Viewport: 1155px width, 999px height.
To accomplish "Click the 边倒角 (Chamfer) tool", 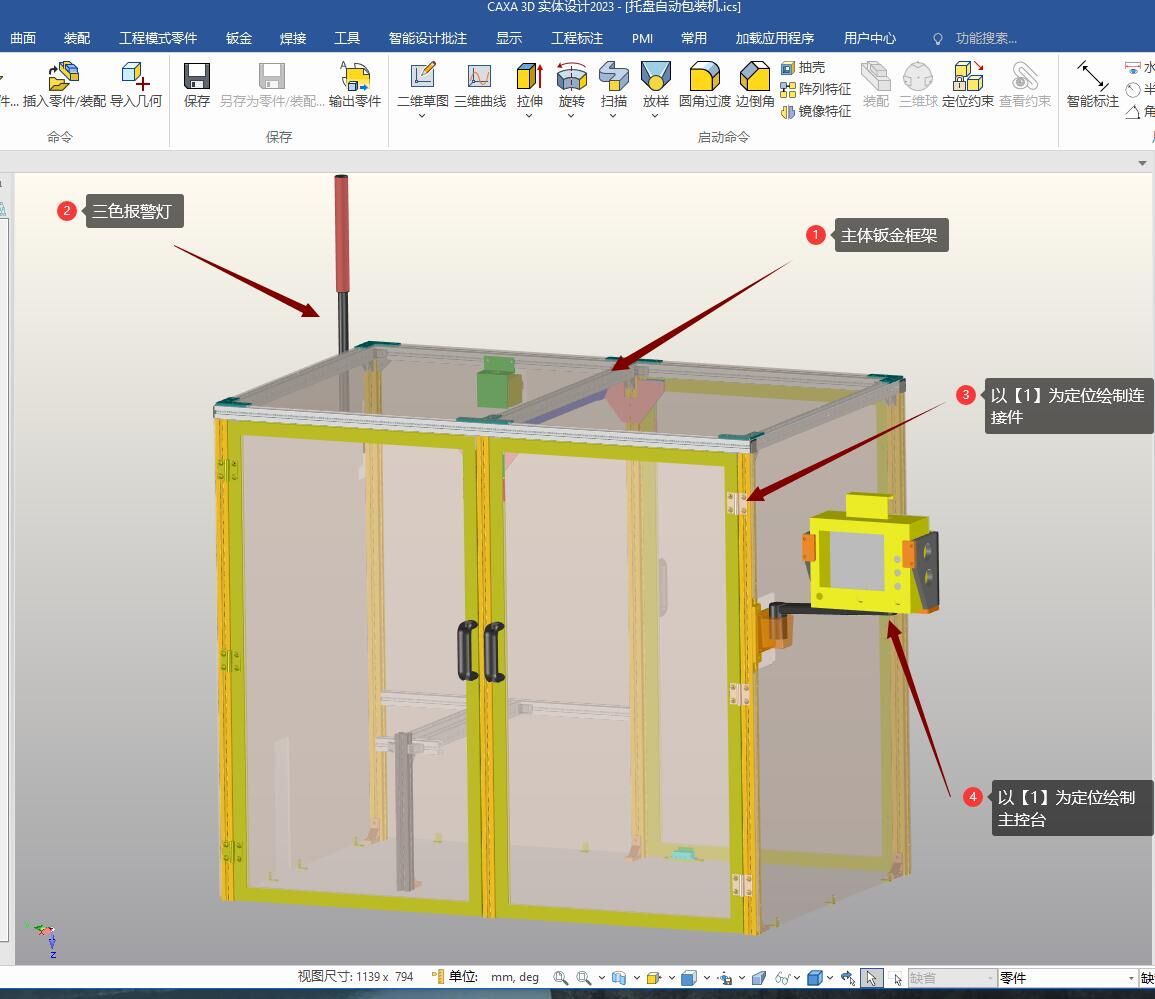I will click(754, 85).
